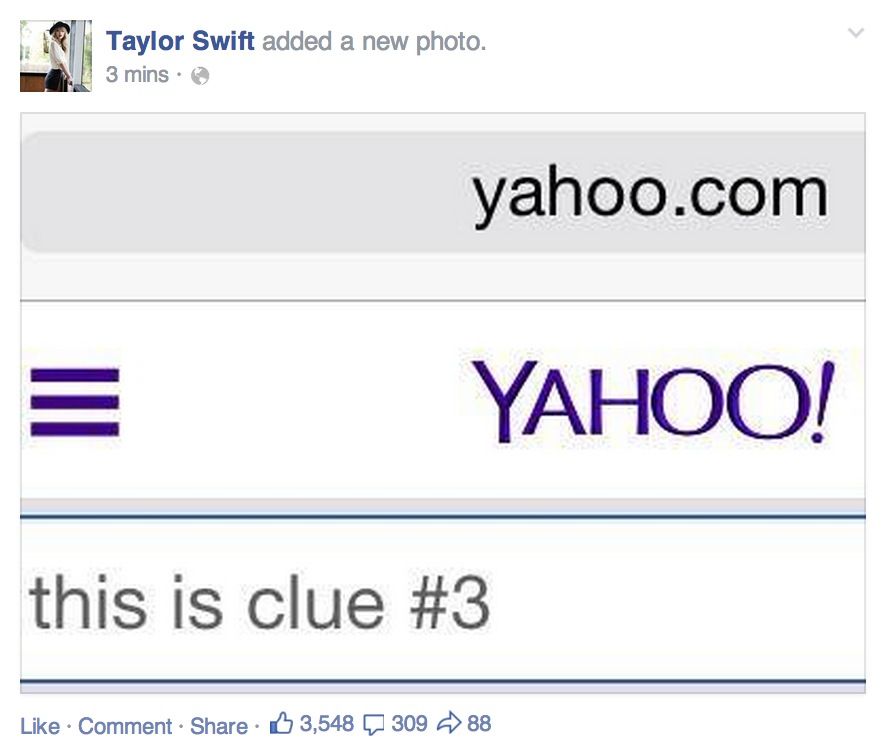View the 309 comments count
The width and height of the screenshot is (884, 754).
[409, 724]
